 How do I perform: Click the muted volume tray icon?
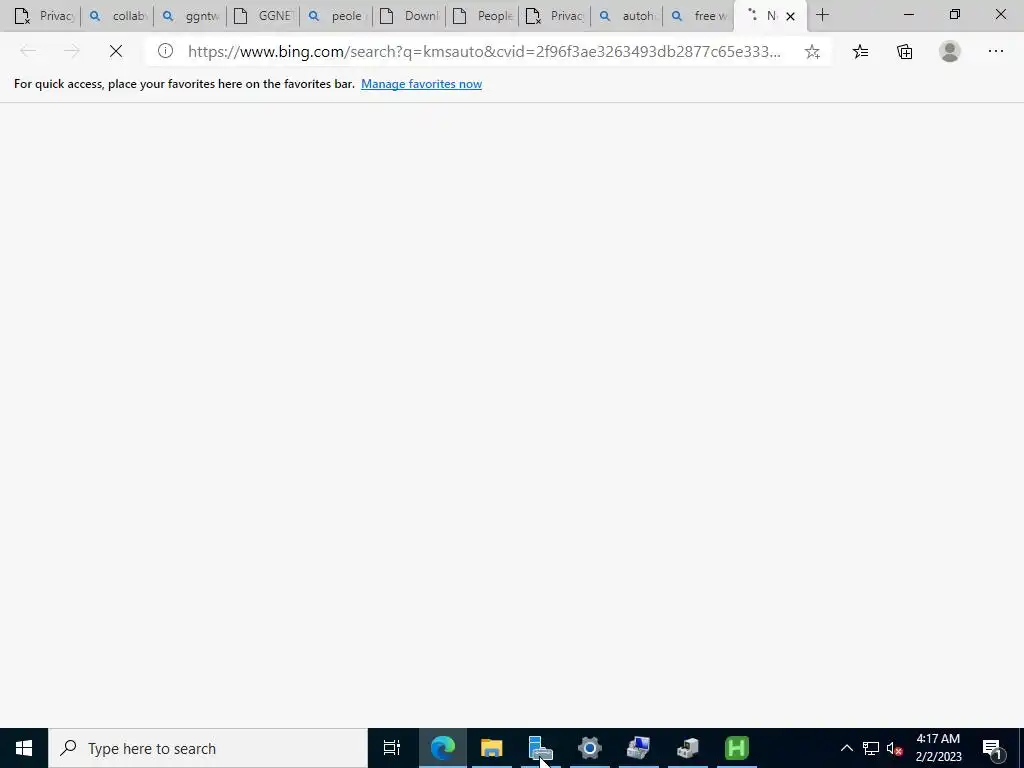pos(895,748)
